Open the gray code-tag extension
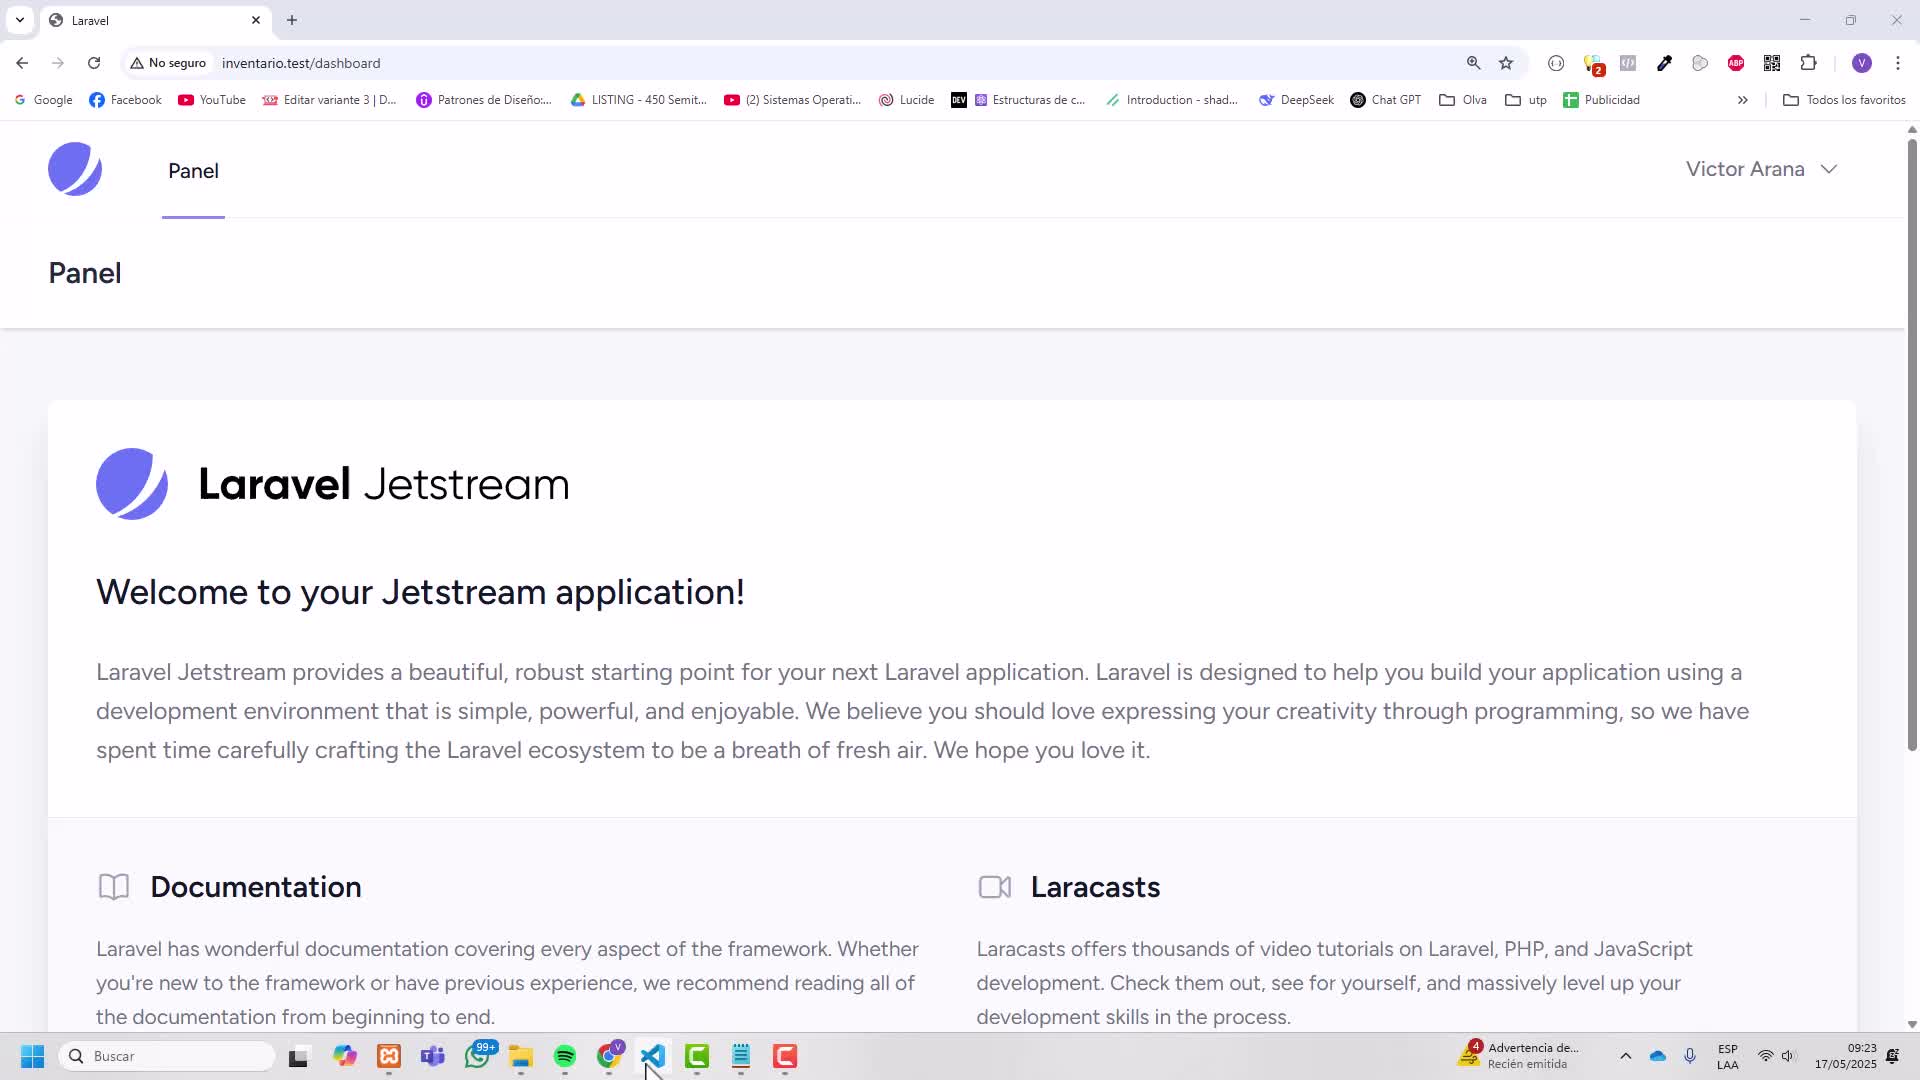This screenshot has height=1080, width=1920. click(x=1628, y=63)
